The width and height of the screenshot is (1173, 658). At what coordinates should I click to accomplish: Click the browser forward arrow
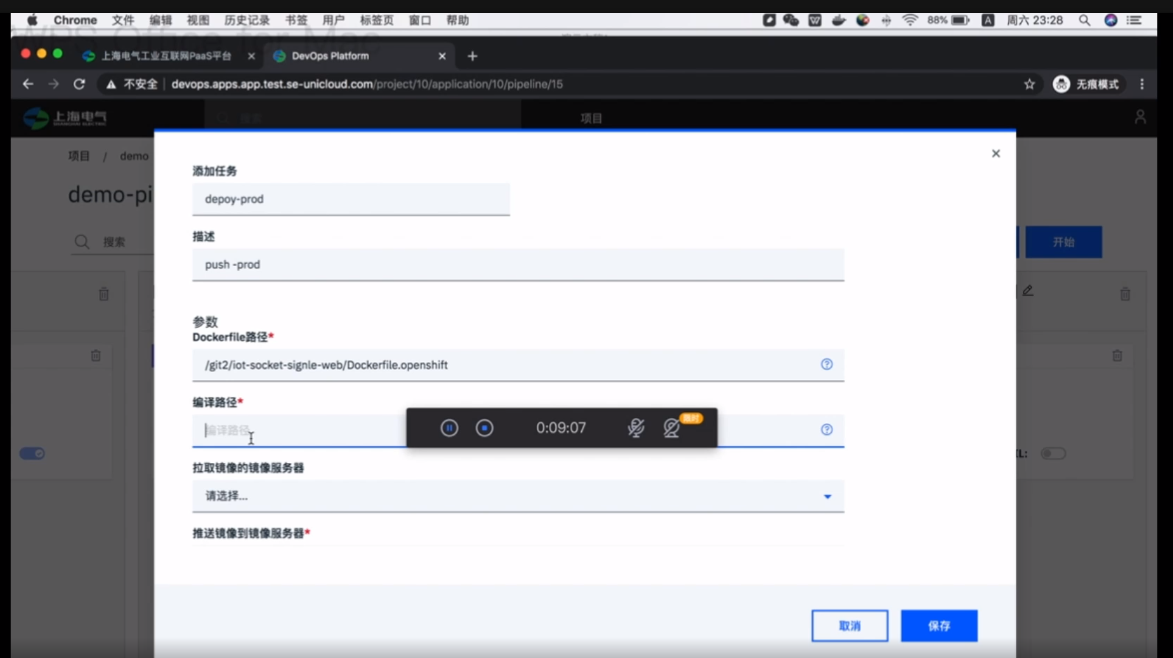tap(53, 84)
